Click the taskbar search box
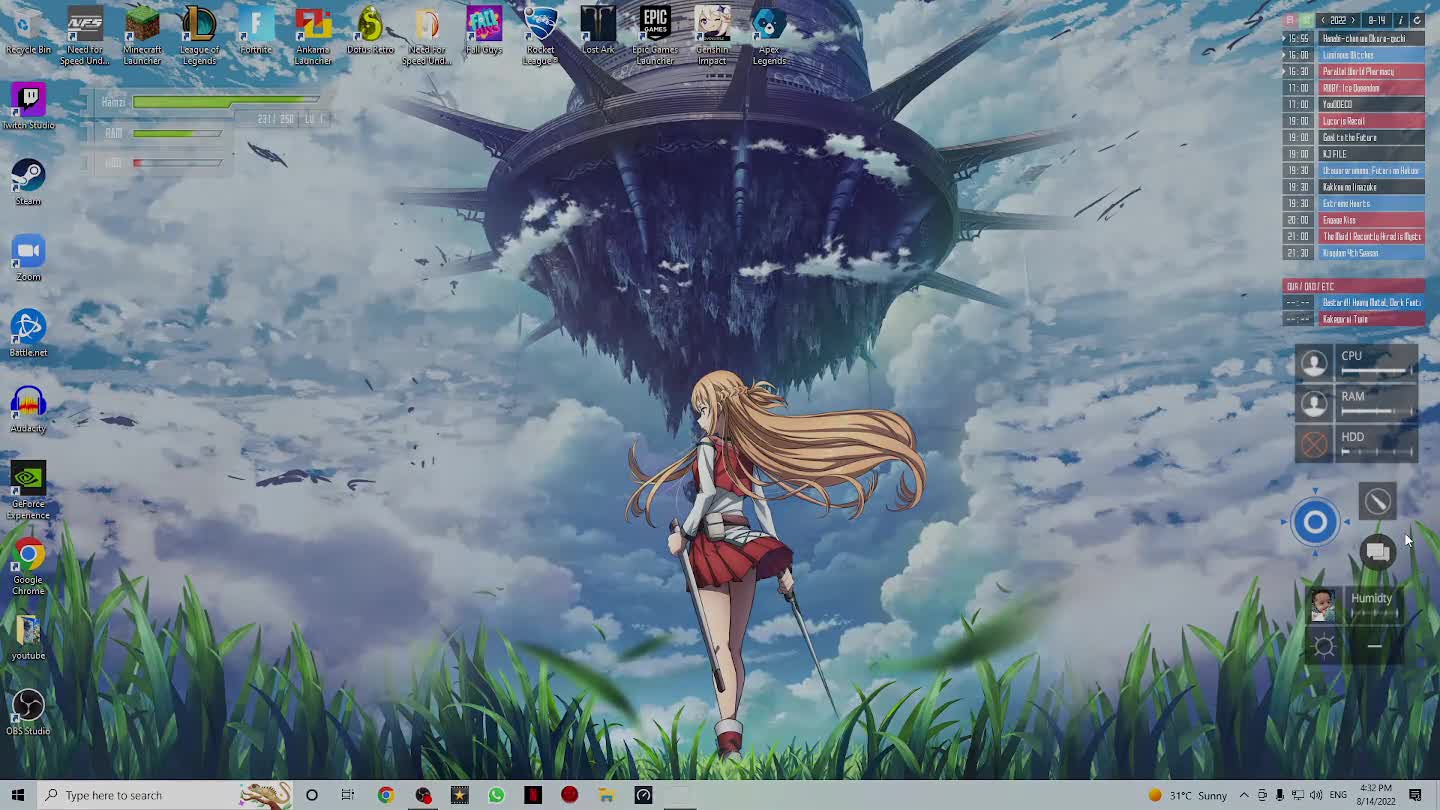The width and height of the screenshot is (1440, 810). (x=165, y=795)
